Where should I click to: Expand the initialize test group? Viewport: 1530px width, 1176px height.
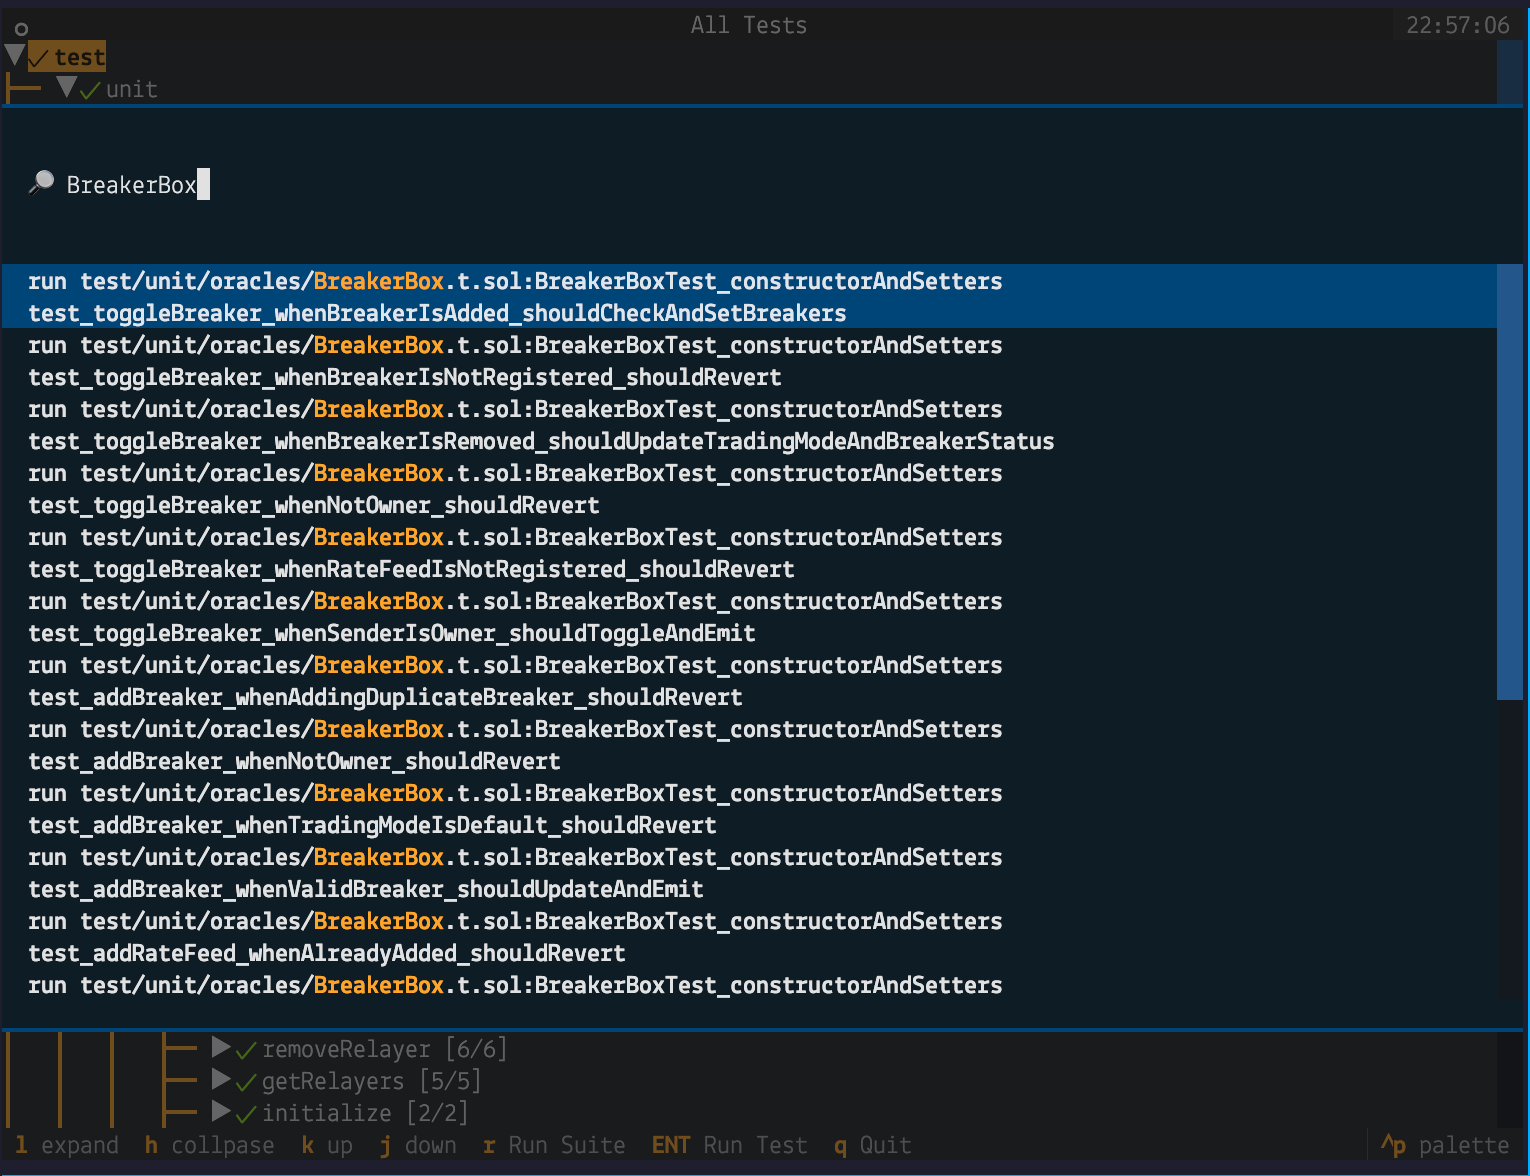tap(221, 1111)
